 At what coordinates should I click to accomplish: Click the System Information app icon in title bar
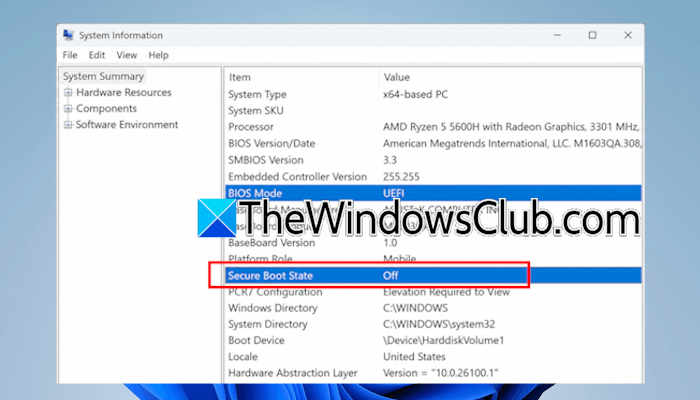tap(68, 35)
